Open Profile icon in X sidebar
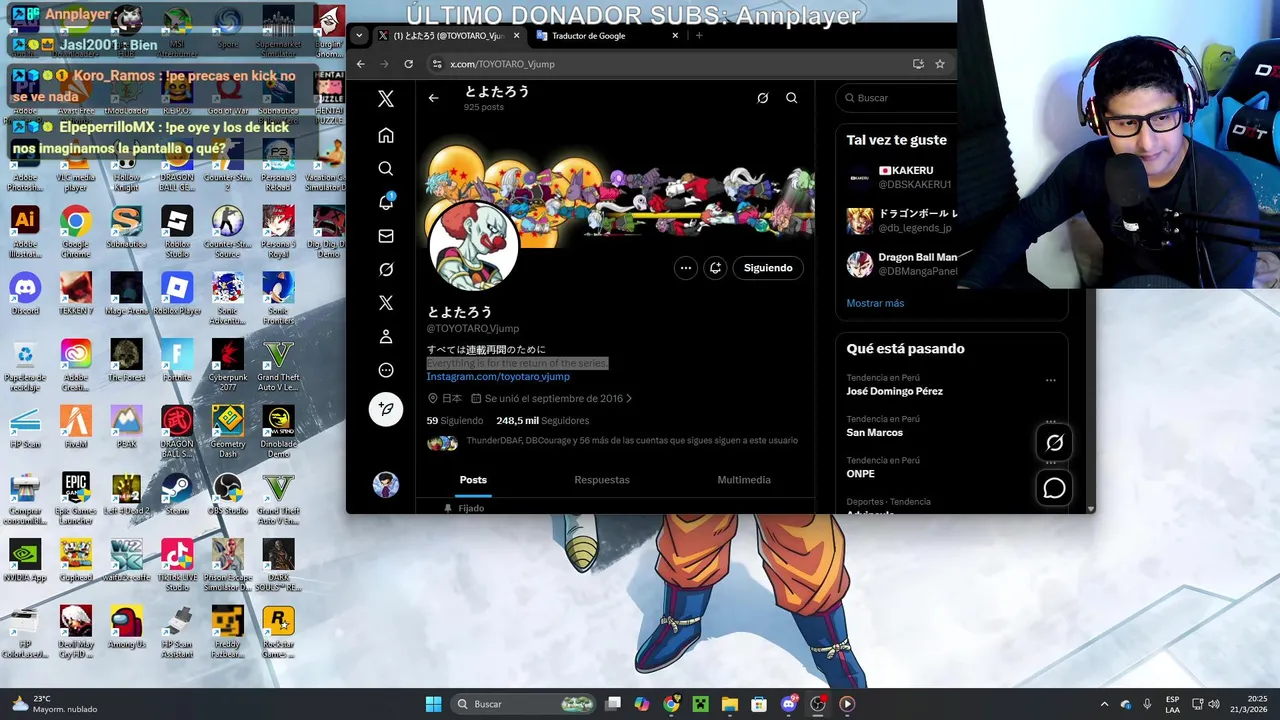This screenshot has height=720, width=1280. point(386,337)
